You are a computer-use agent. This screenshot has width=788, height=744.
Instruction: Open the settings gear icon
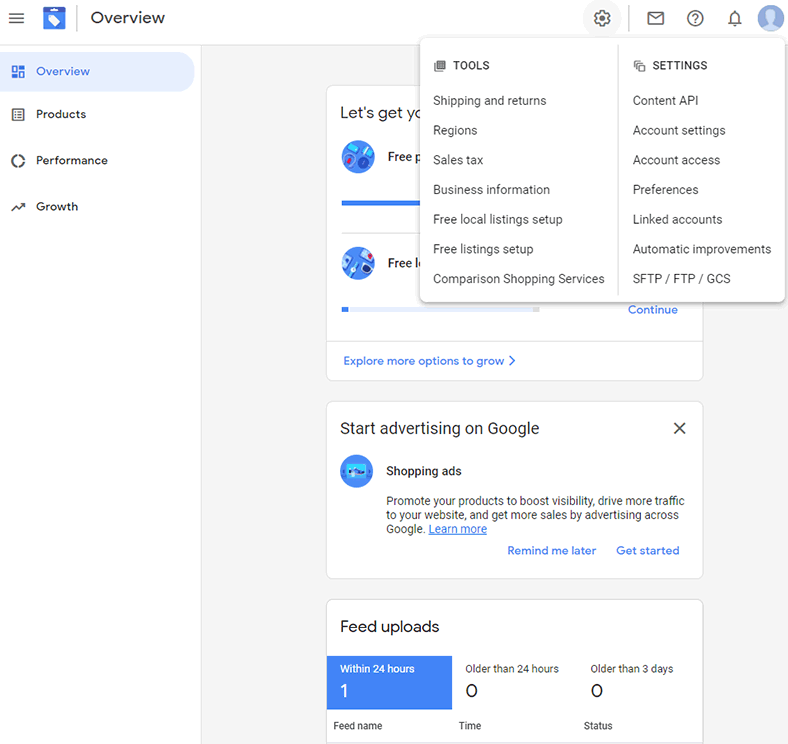(x=602, y=19)
